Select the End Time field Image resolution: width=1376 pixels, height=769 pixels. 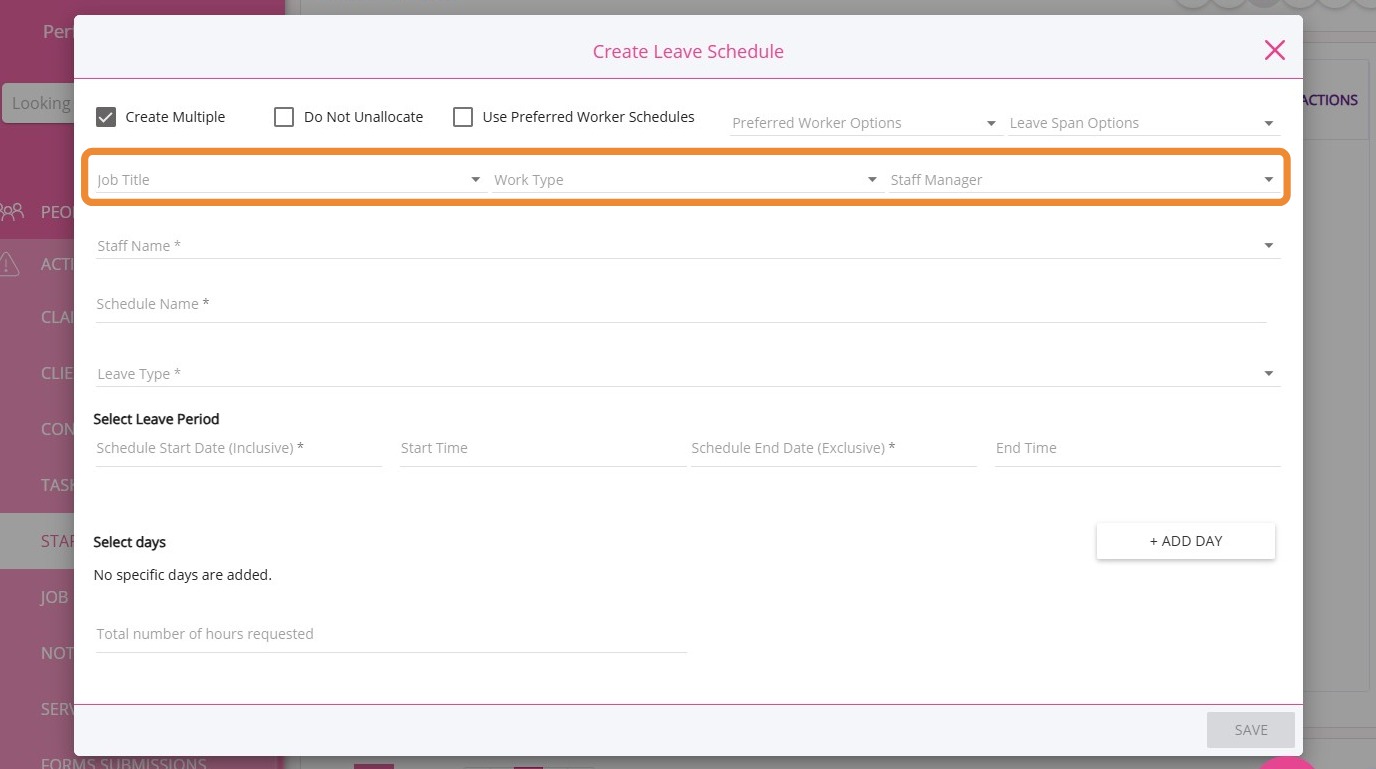click(1138, 448)
